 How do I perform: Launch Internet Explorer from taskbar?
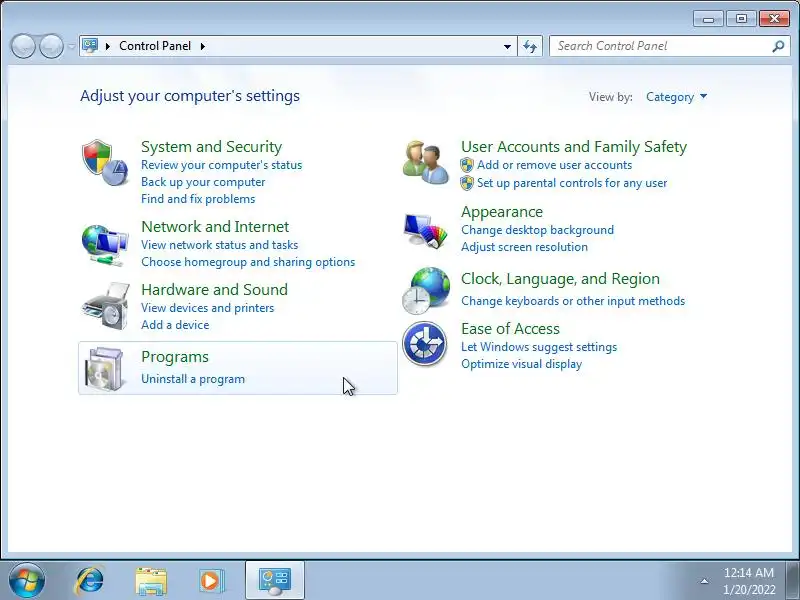[x=89, y=580]
